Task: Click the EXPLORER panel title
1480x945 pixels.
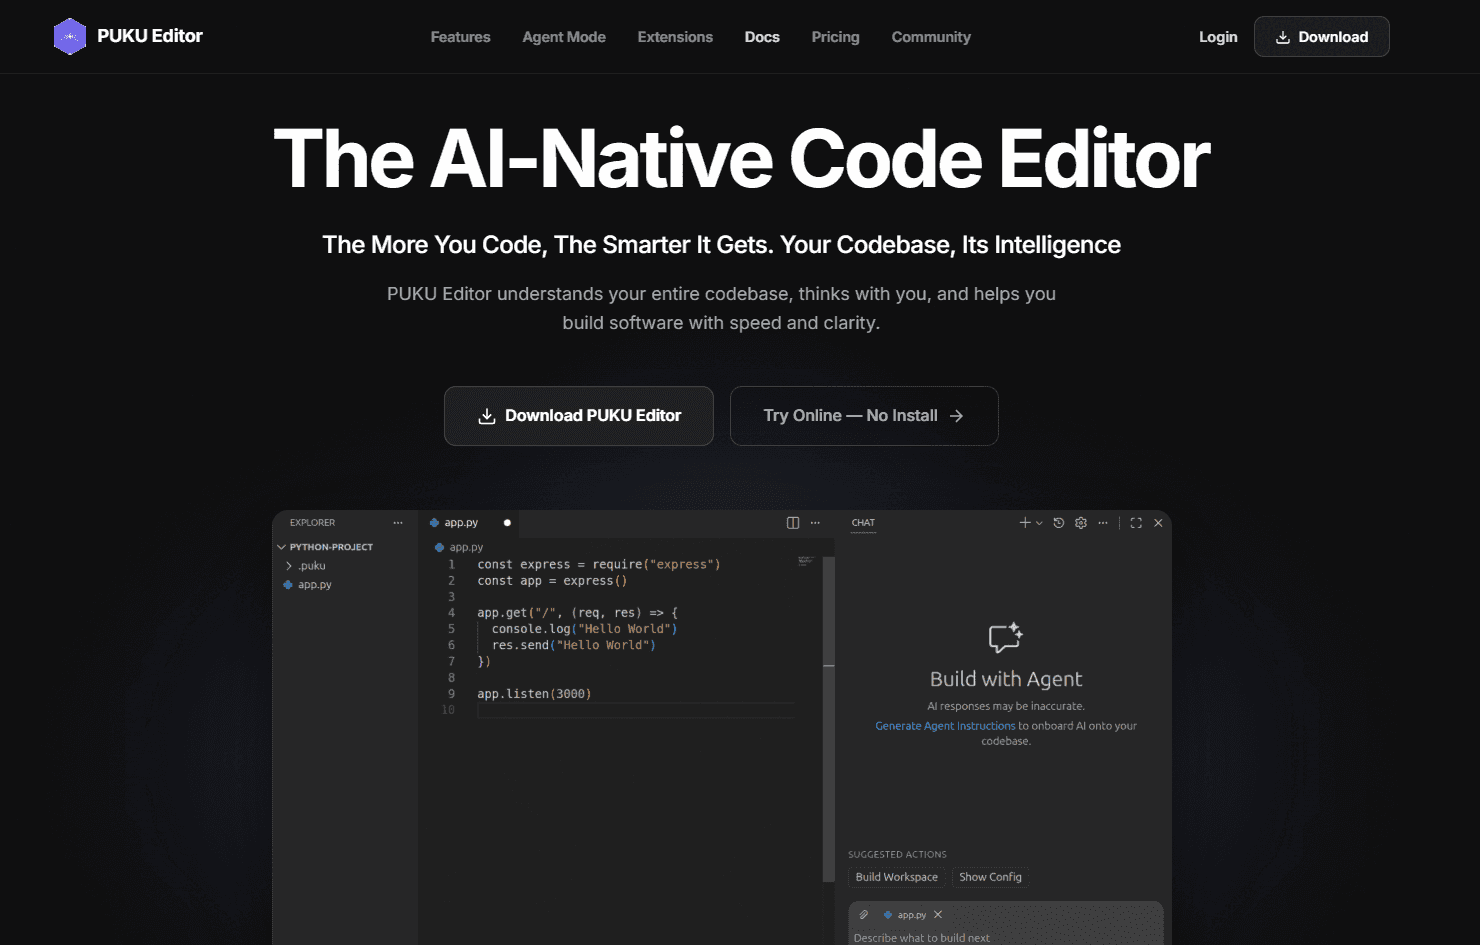Action: point(312,523)
